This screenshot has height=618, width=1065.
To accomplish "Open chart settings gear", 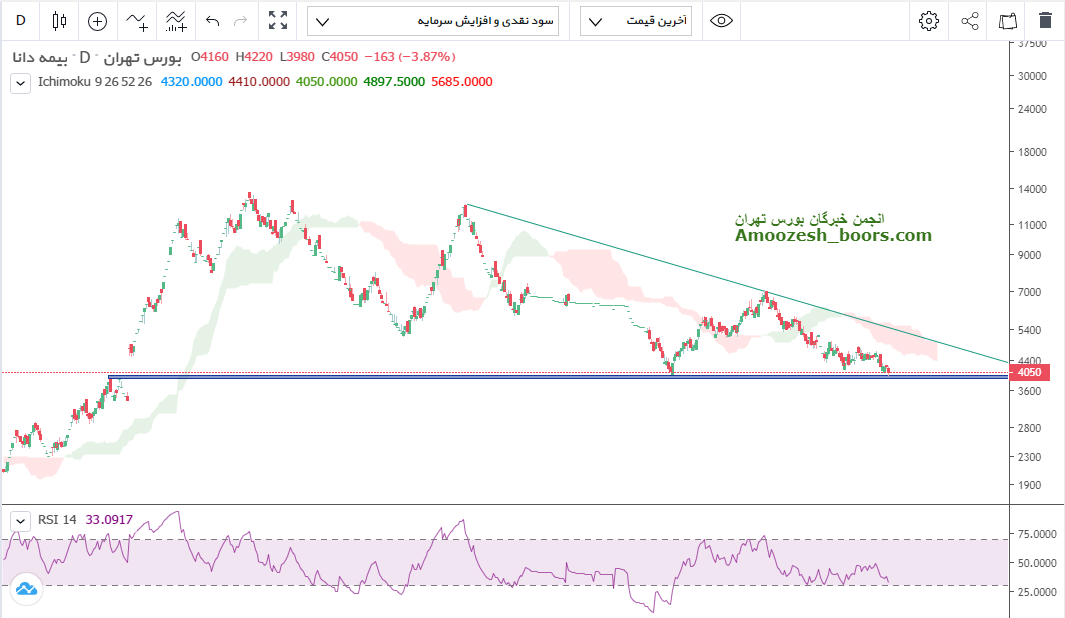I will click(x=929, y=20).
